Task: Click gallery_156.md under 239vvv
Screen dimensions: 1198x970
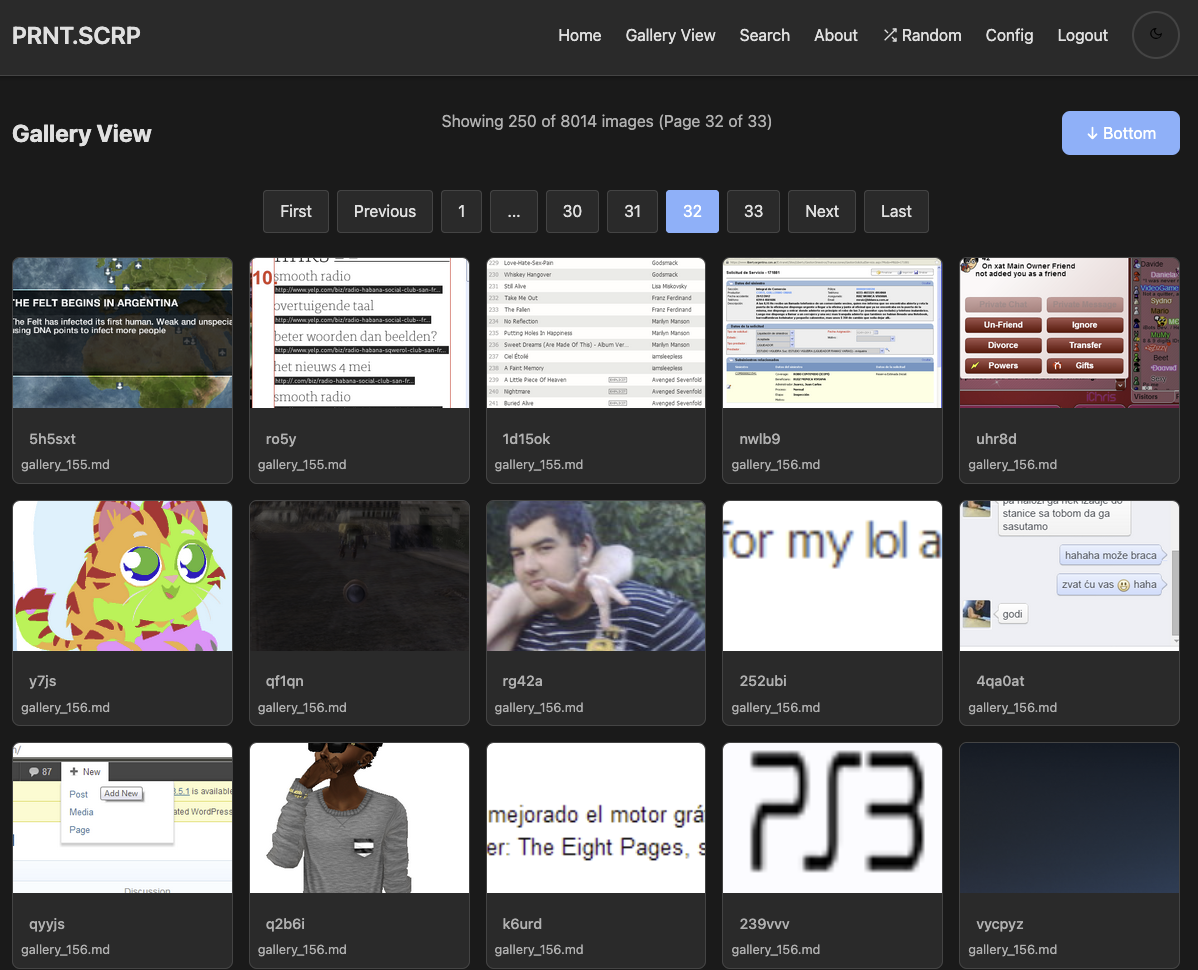Action: pyautogui.click(x=775, y=950)
